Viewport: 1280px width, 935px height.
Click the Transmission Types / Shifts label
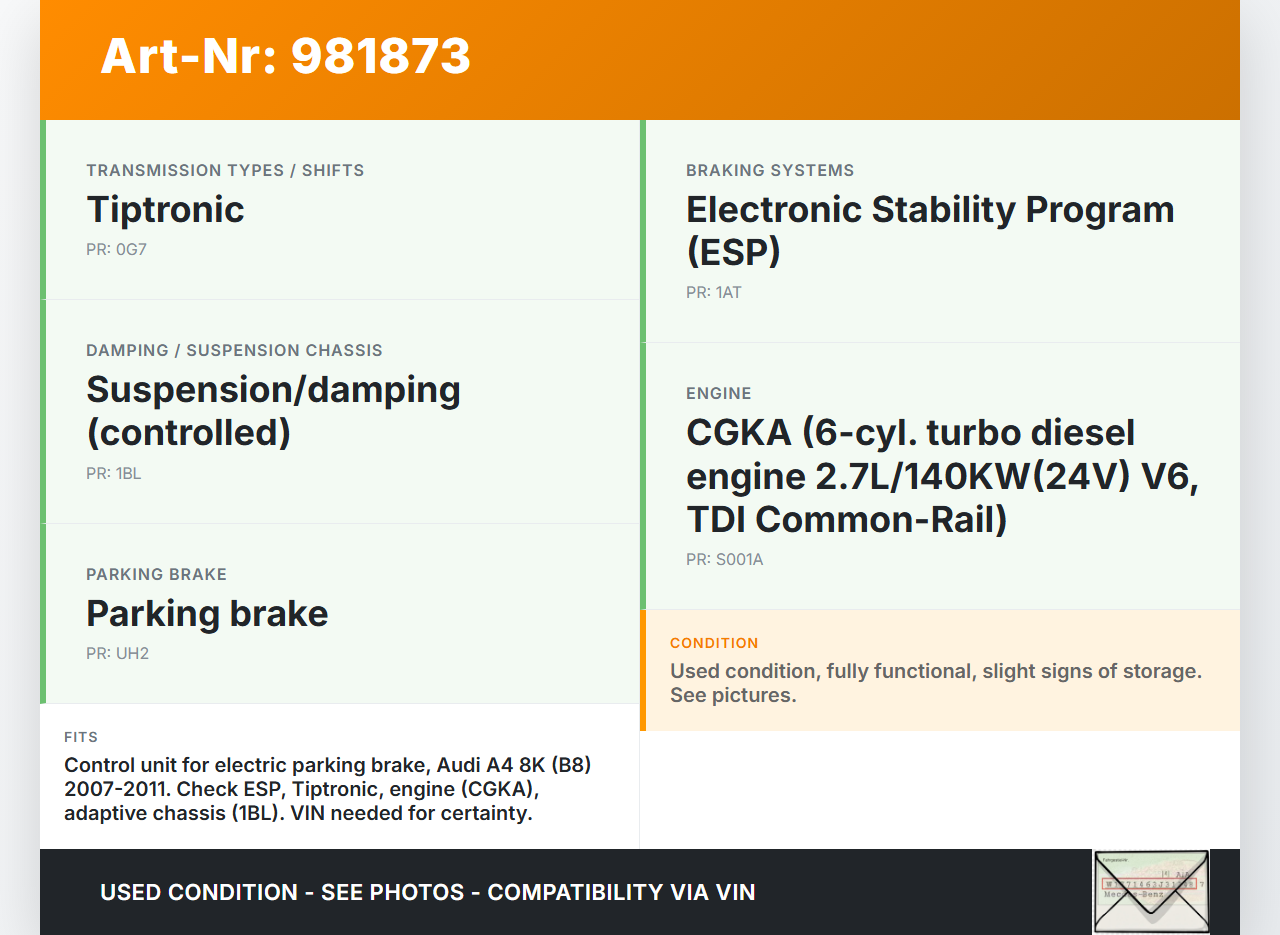coord(225,170)
